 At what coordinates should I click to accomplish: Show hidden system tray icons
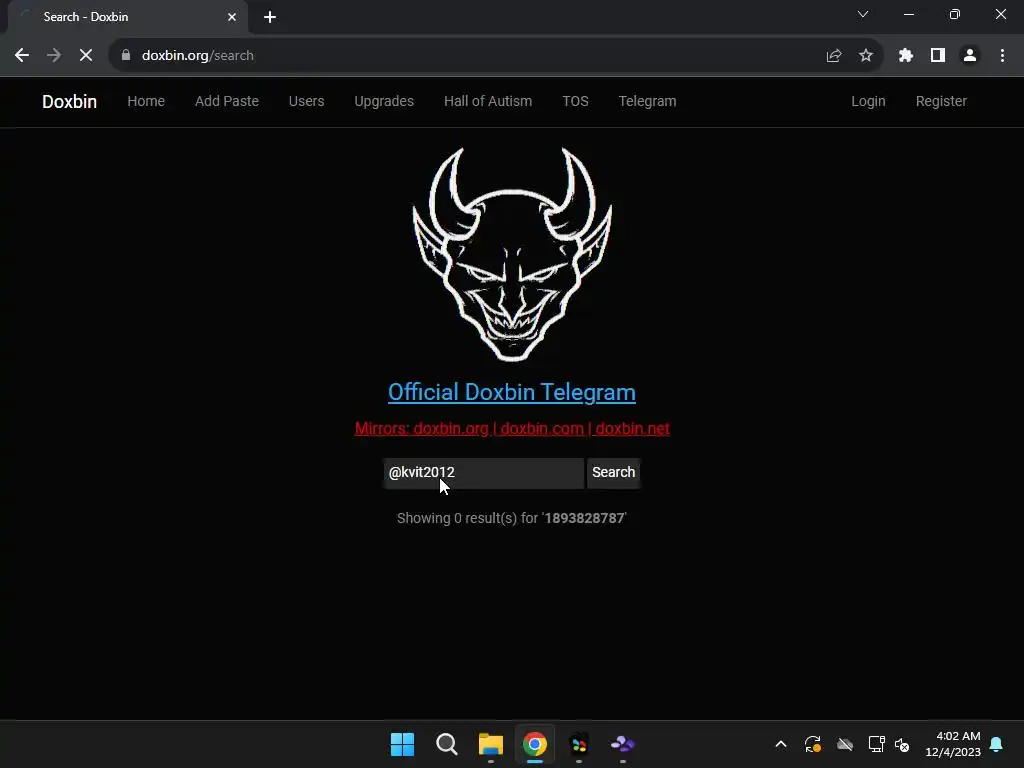click(780, 744)
